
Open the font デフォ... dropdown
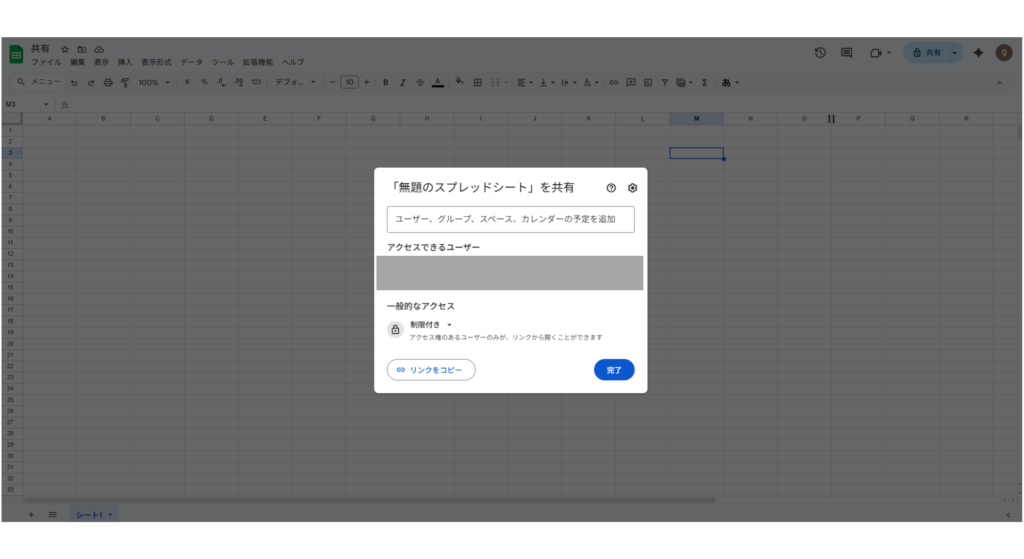pos(295,82)
